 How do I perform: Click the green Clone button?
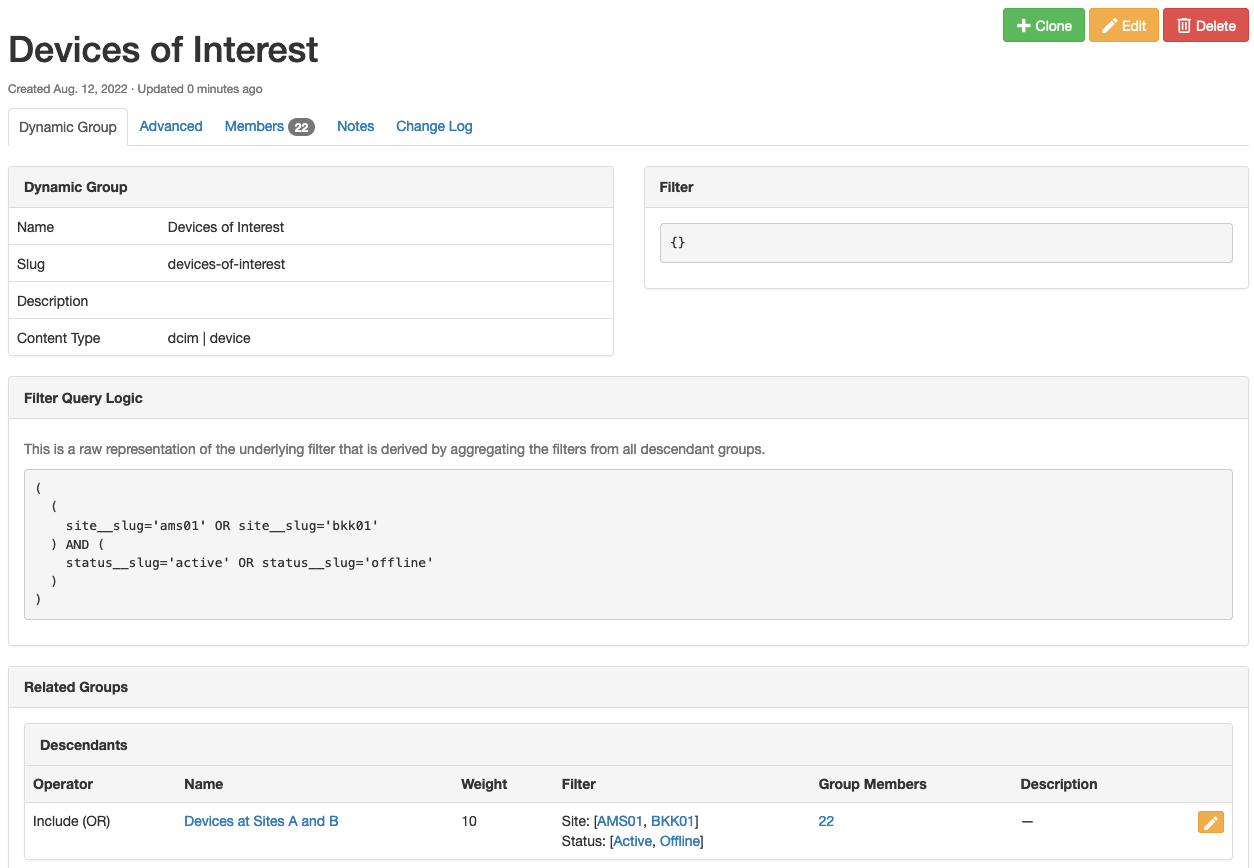point(1043,26)
